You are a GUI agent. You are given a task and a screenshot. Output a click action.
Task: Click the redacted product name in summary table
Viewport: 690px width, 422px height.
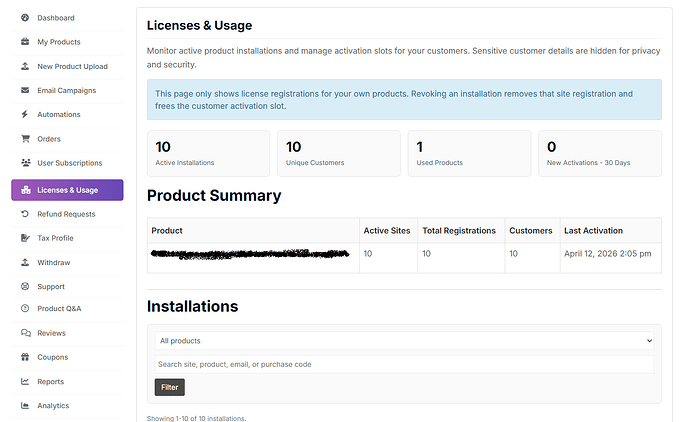click(250, 254)
